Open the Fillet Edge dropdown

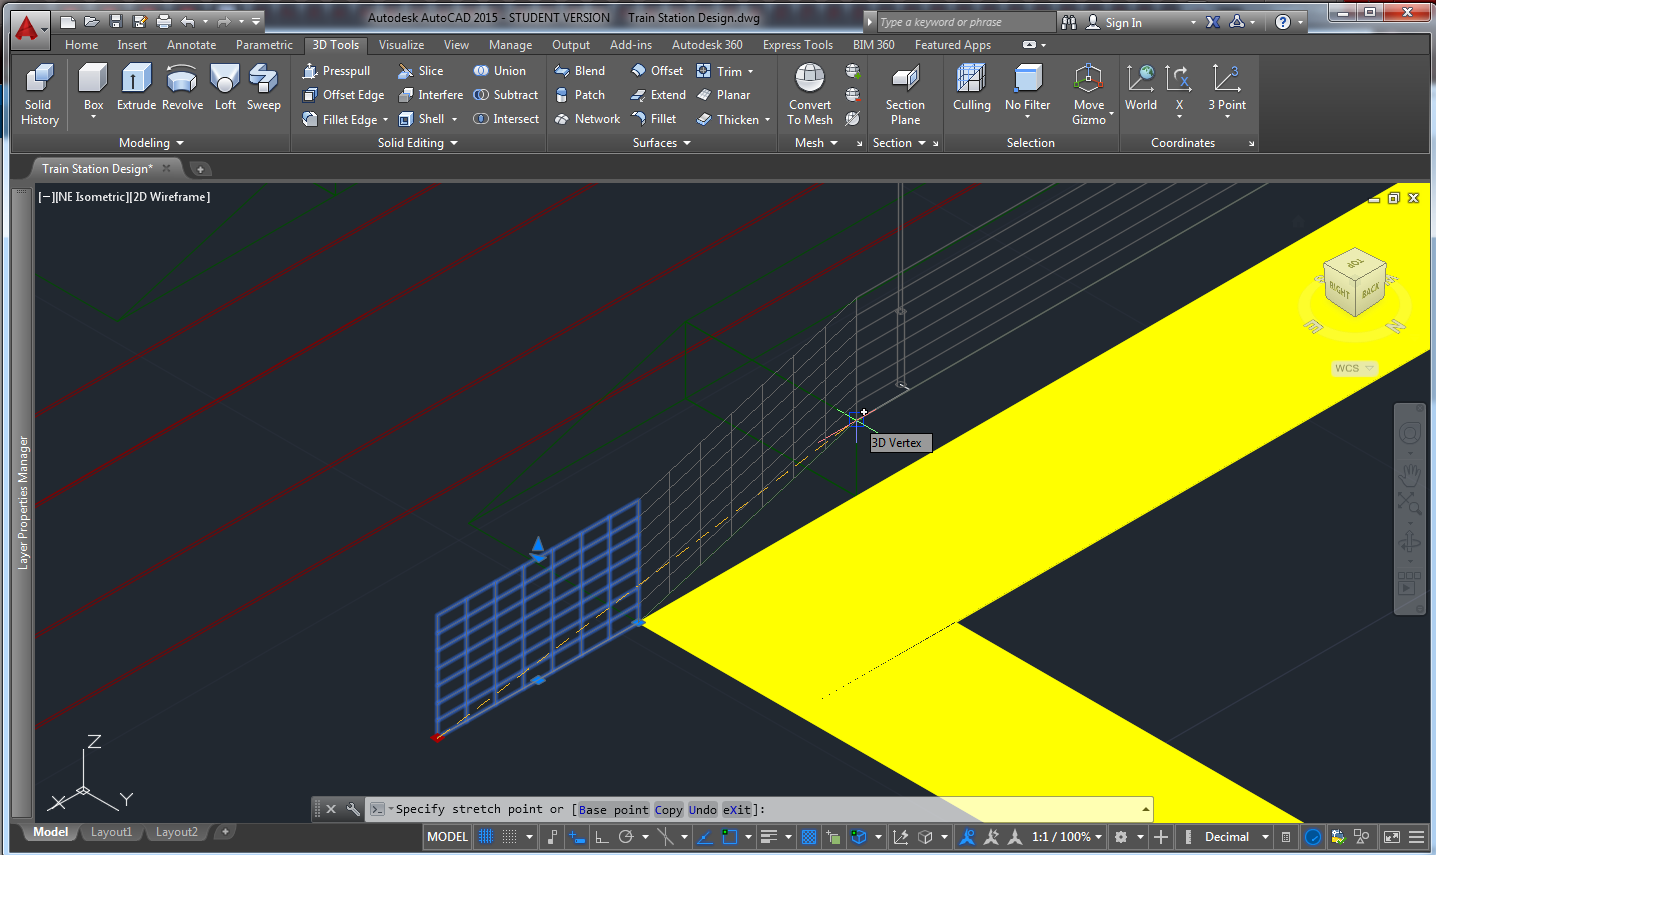click(385, 120)
